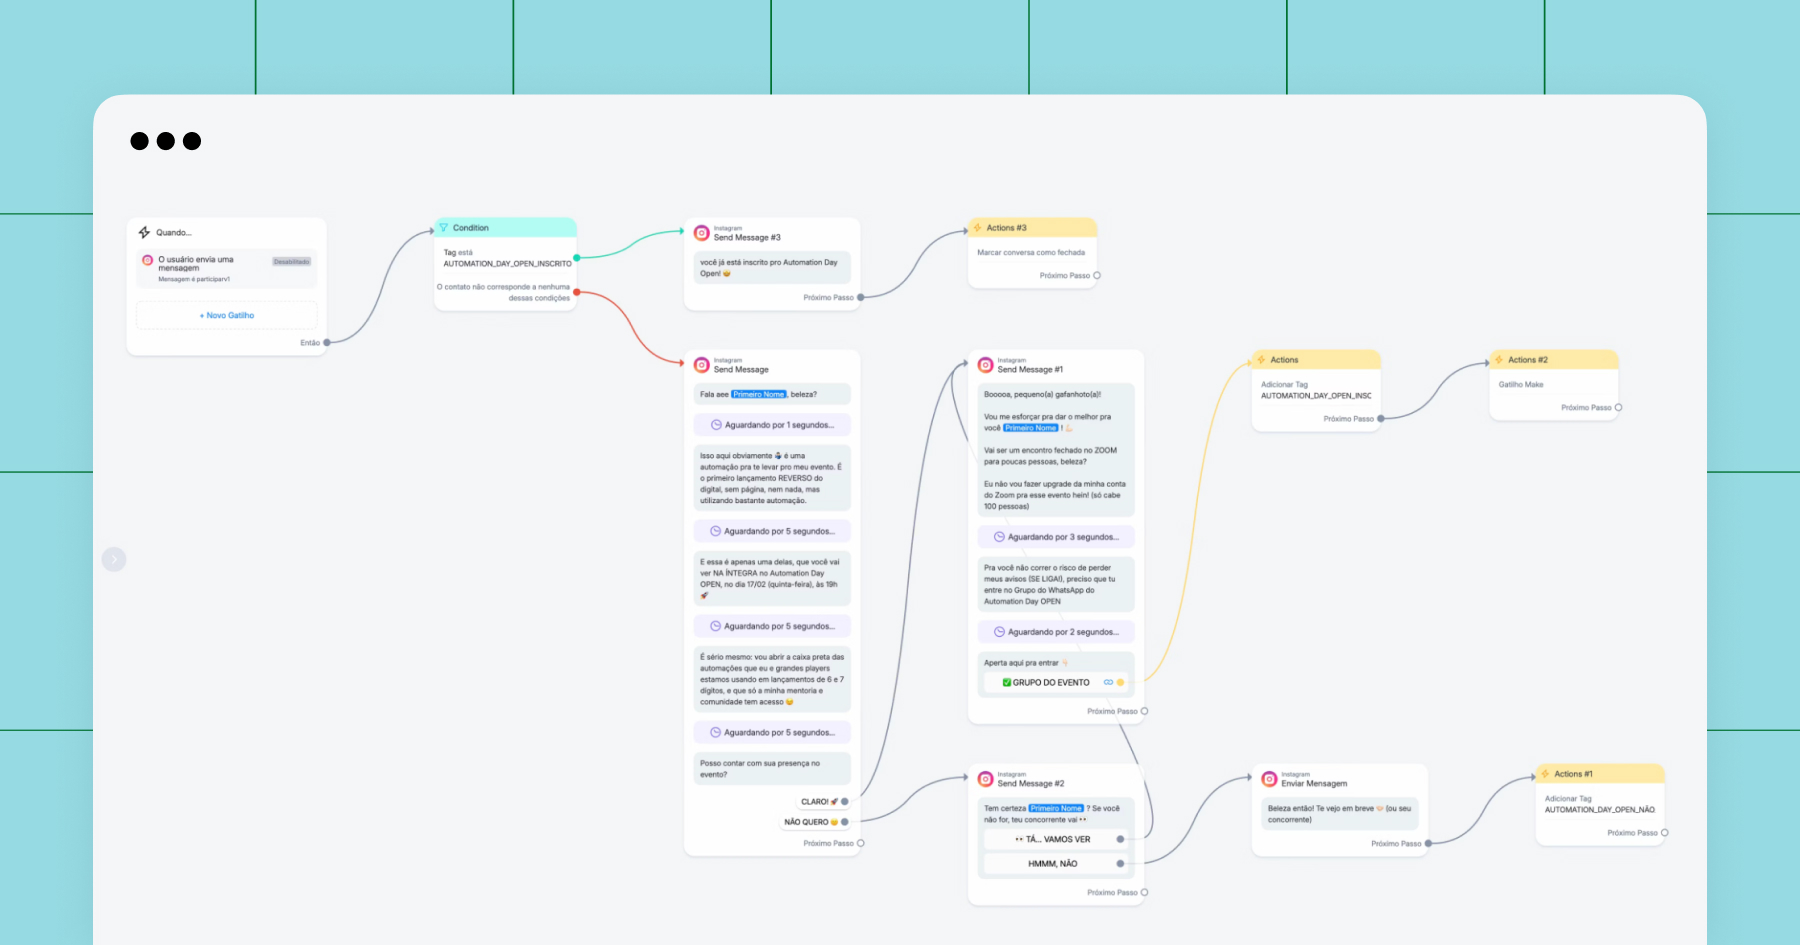Viewport: 1800px width, 945px height.
Task: Click the Gatilho Make action text
Action: (1521, 385)
